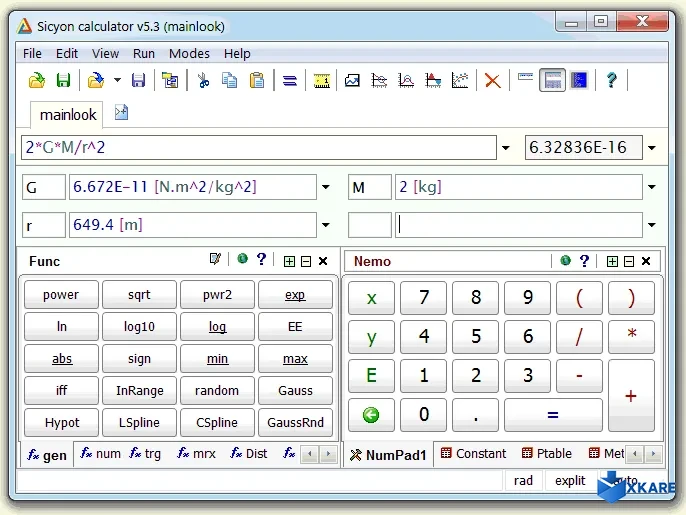Screen dimensions: 686x515
Task: Open the Run menu
Action: pyautogui.click(x=144, y=53)
